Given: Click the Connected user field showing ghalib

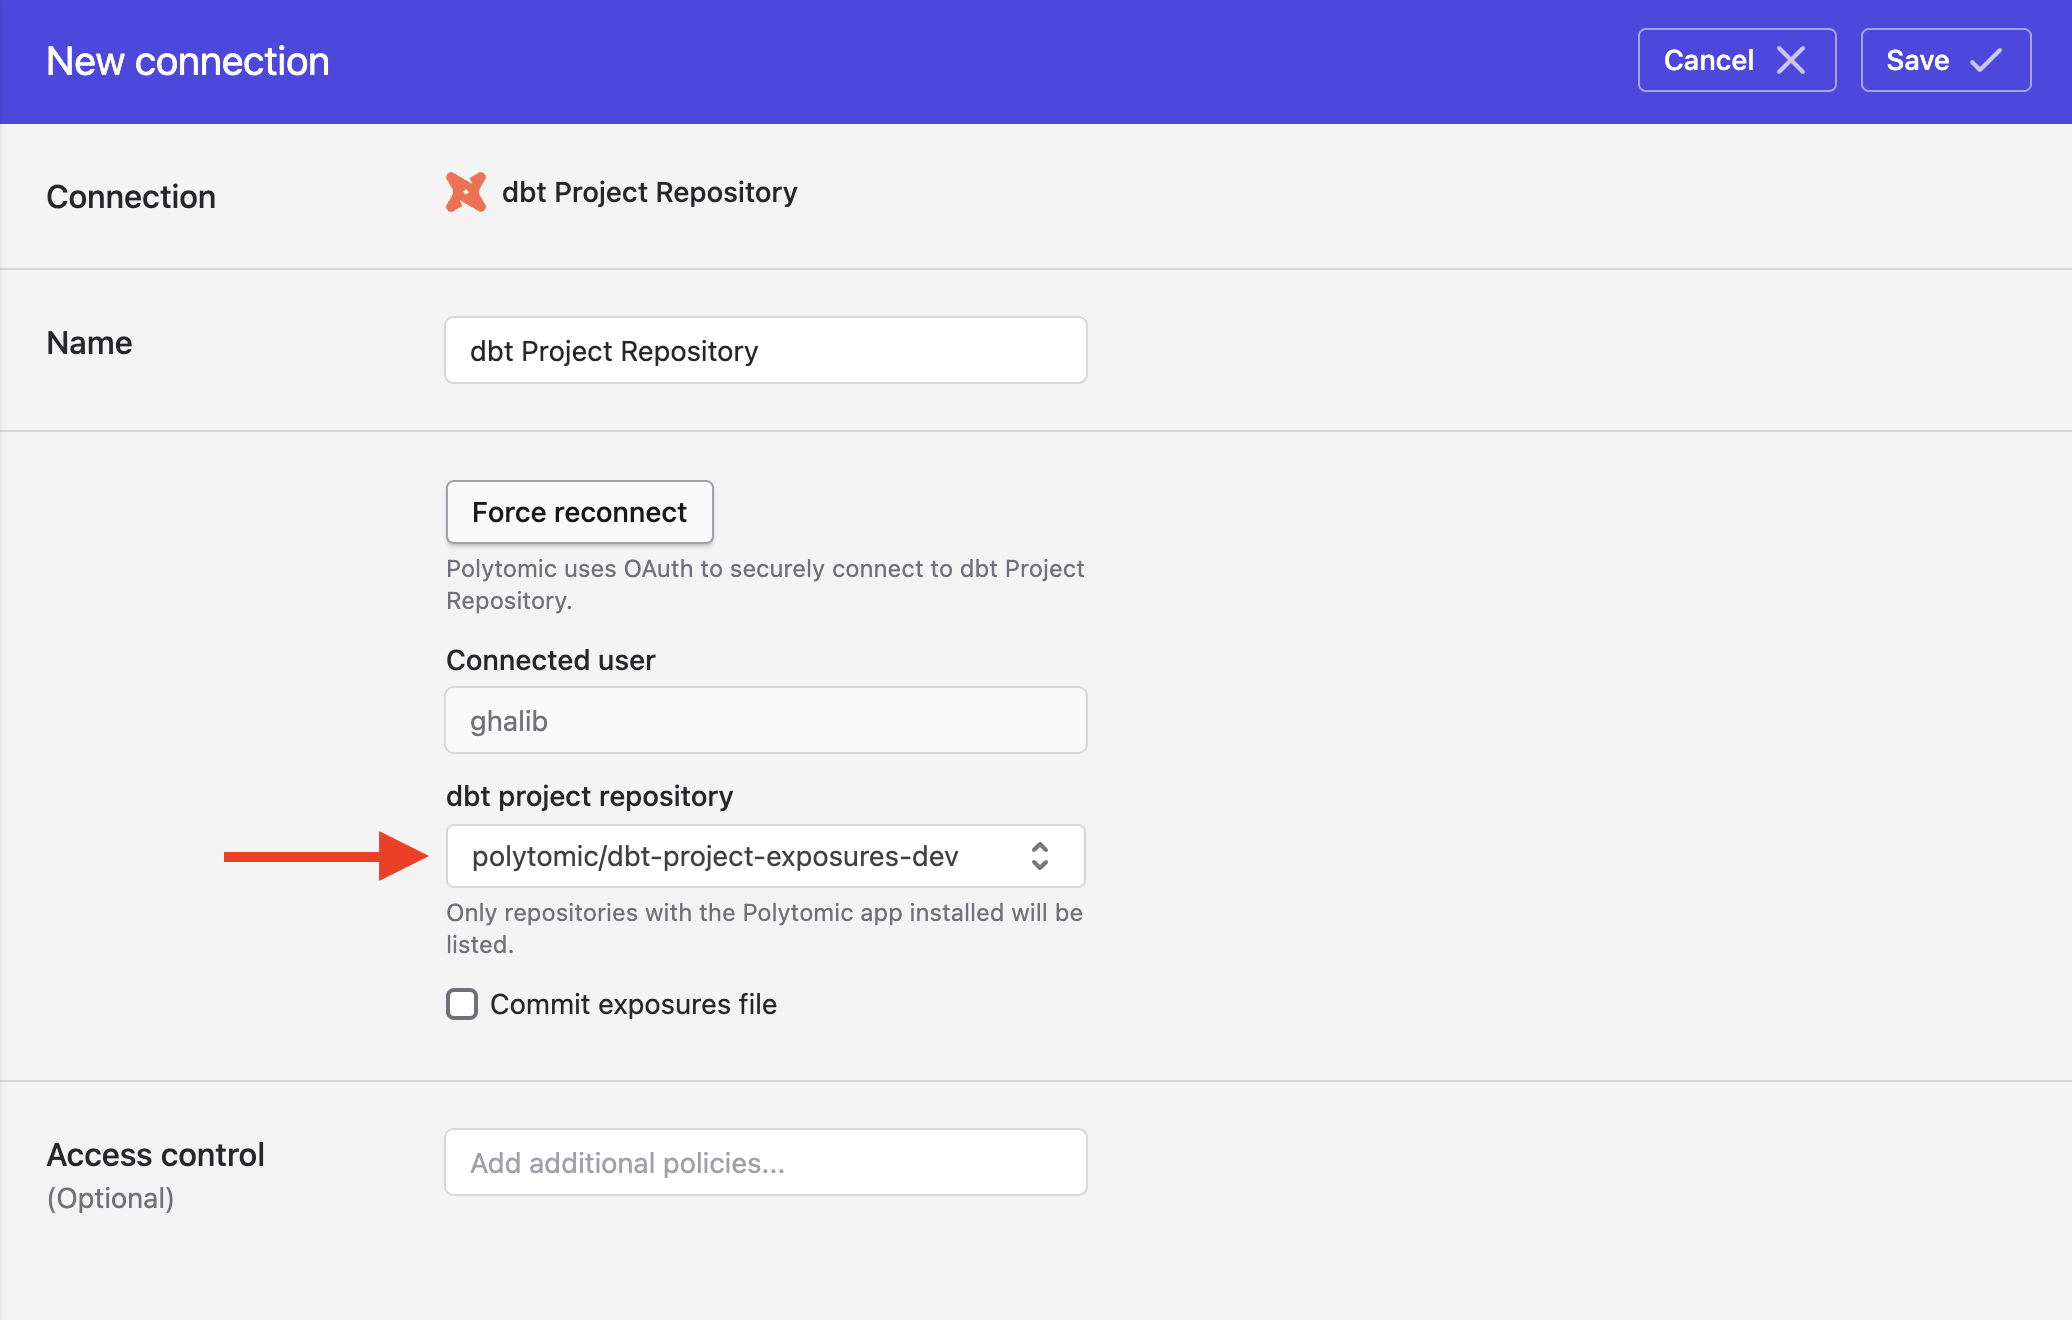Looking at the screenshot, I should pos(765,720).
